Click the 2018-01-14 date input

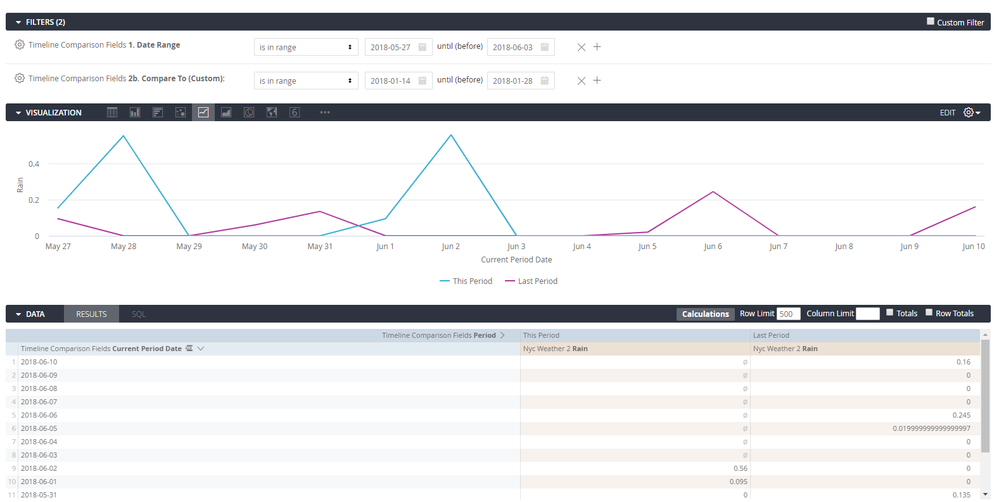[398, 81]
